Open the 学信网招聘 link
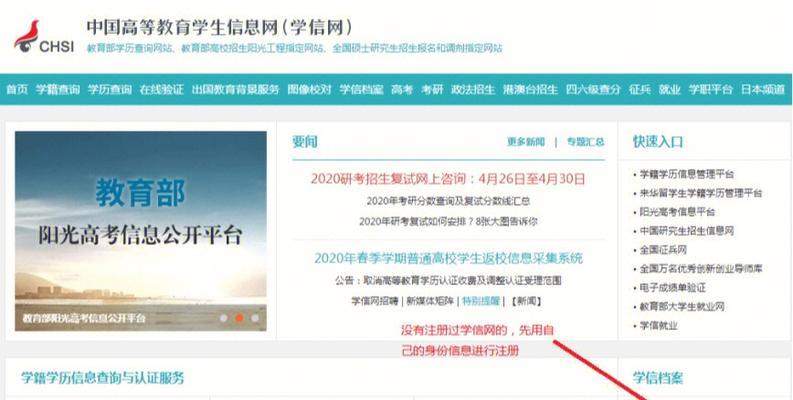This screenshot has width=793, height=400. click(375, 301)
